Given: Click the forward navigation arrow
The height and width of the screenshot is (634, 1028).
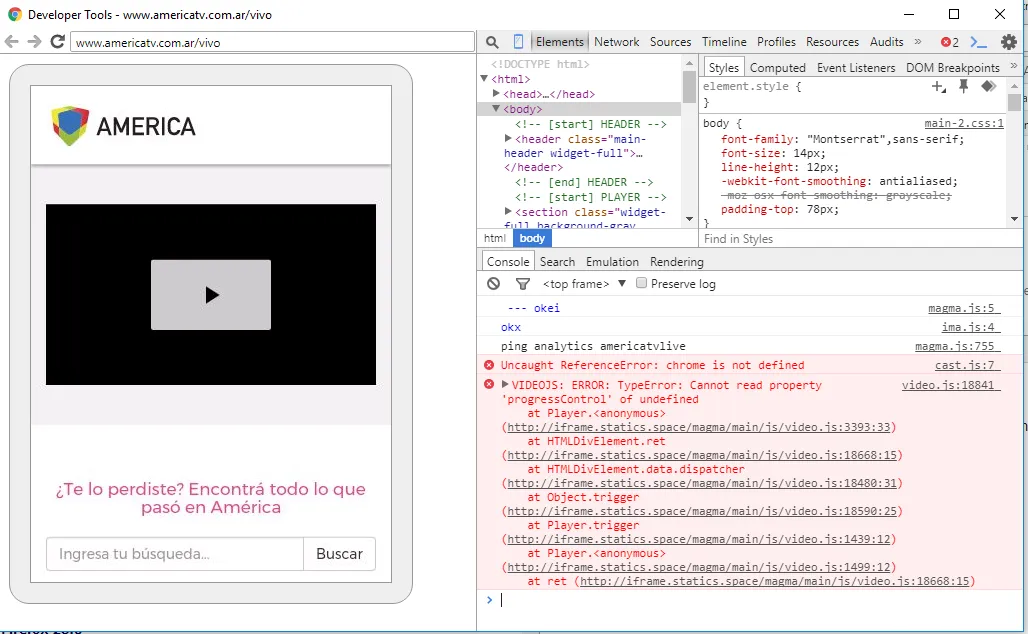Looking at the screenshot, I should point(34,42).
